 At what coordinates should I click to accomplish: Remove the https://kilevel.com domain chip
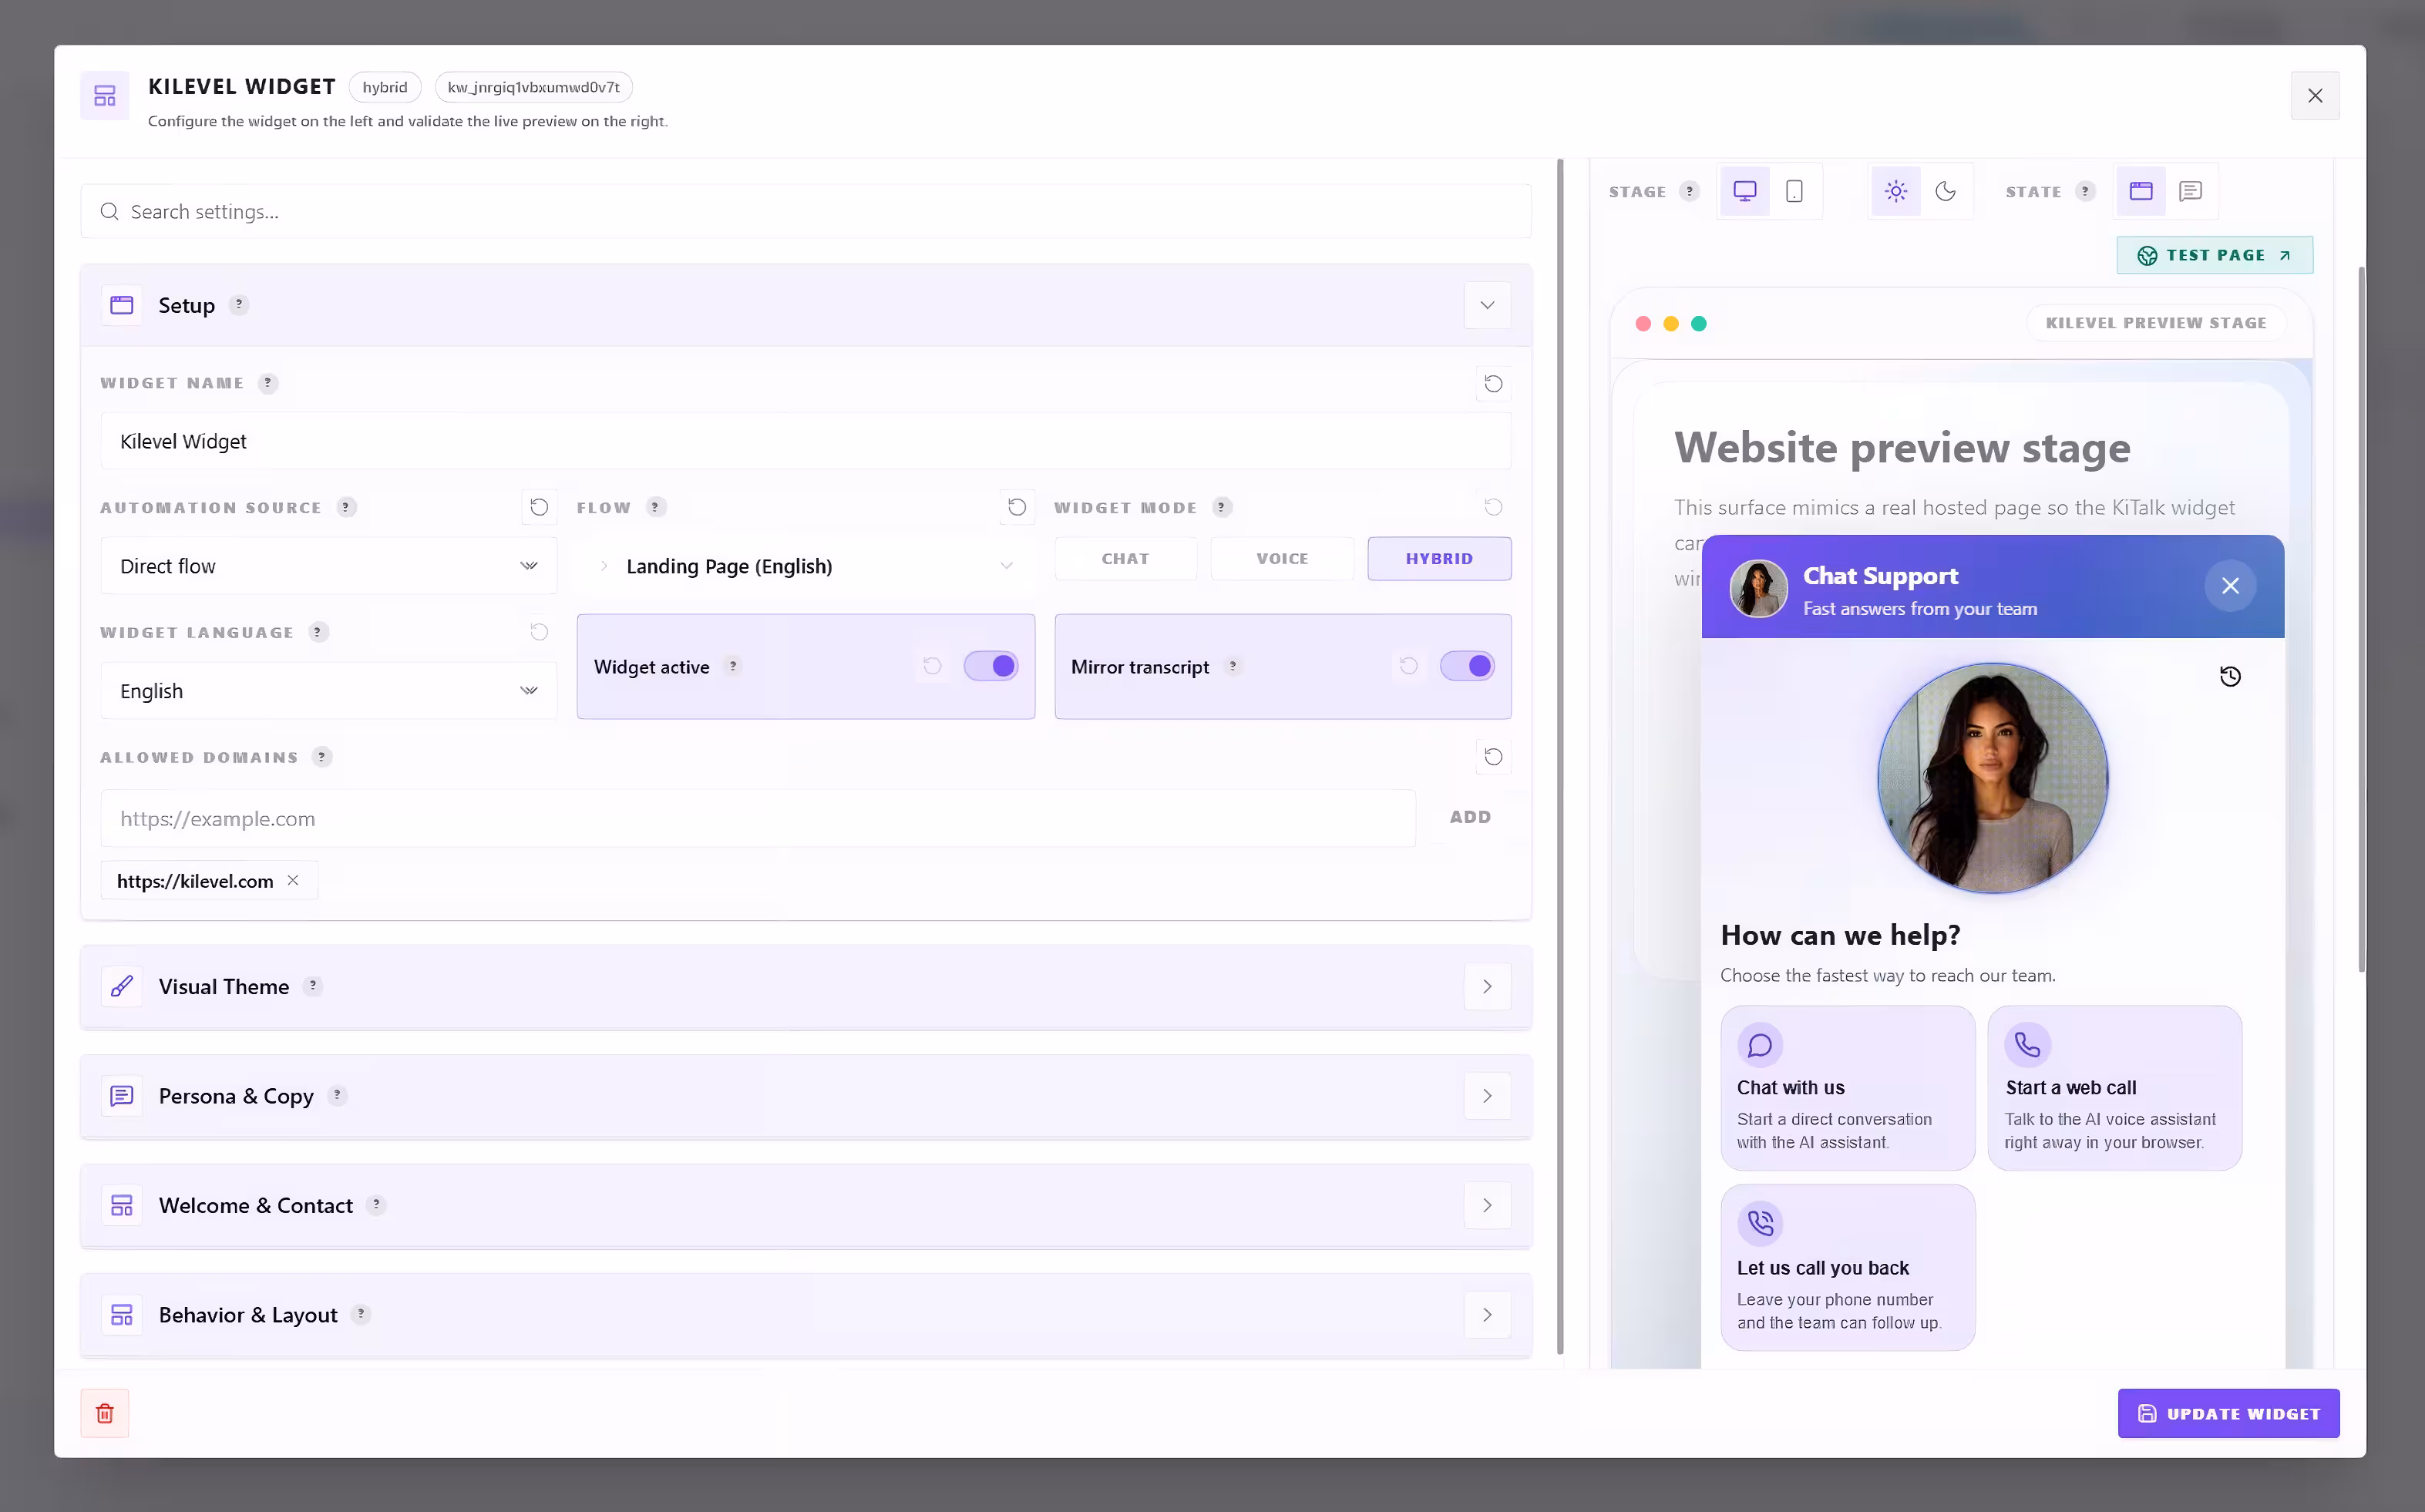pos(293,880)
